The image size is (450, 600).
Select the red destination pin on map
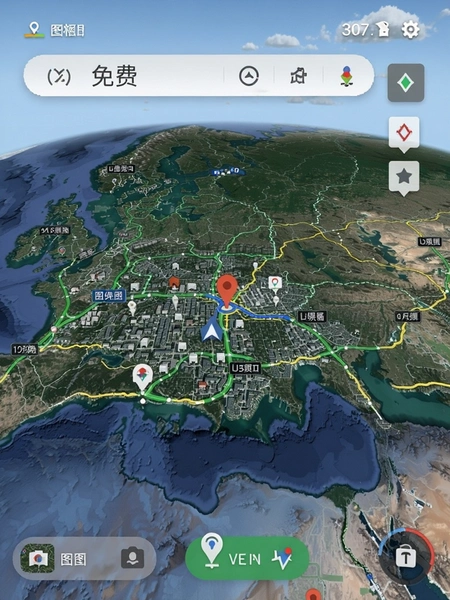click(227, 291)
